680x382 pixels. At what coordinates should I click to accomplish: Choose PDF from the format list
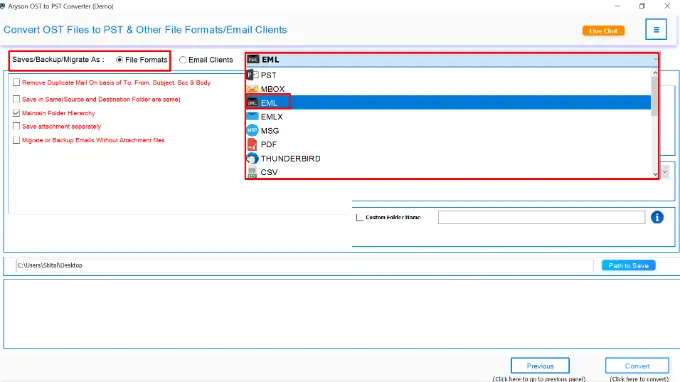pos(448,144)
